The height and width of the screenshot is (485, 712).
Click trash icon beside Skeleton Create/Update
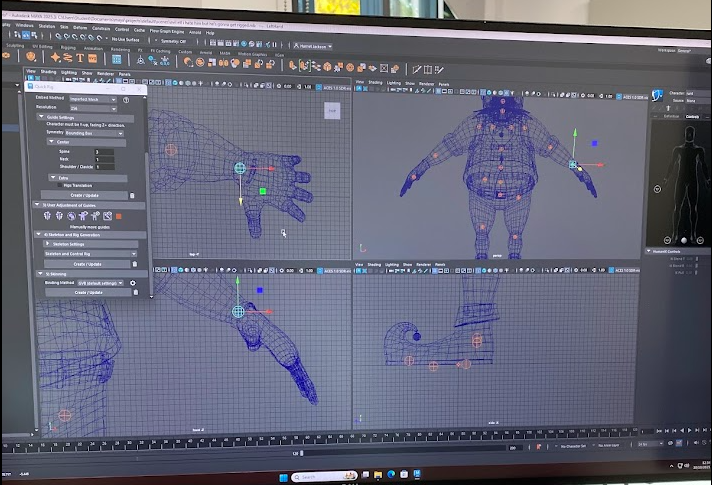pos(134,264)
